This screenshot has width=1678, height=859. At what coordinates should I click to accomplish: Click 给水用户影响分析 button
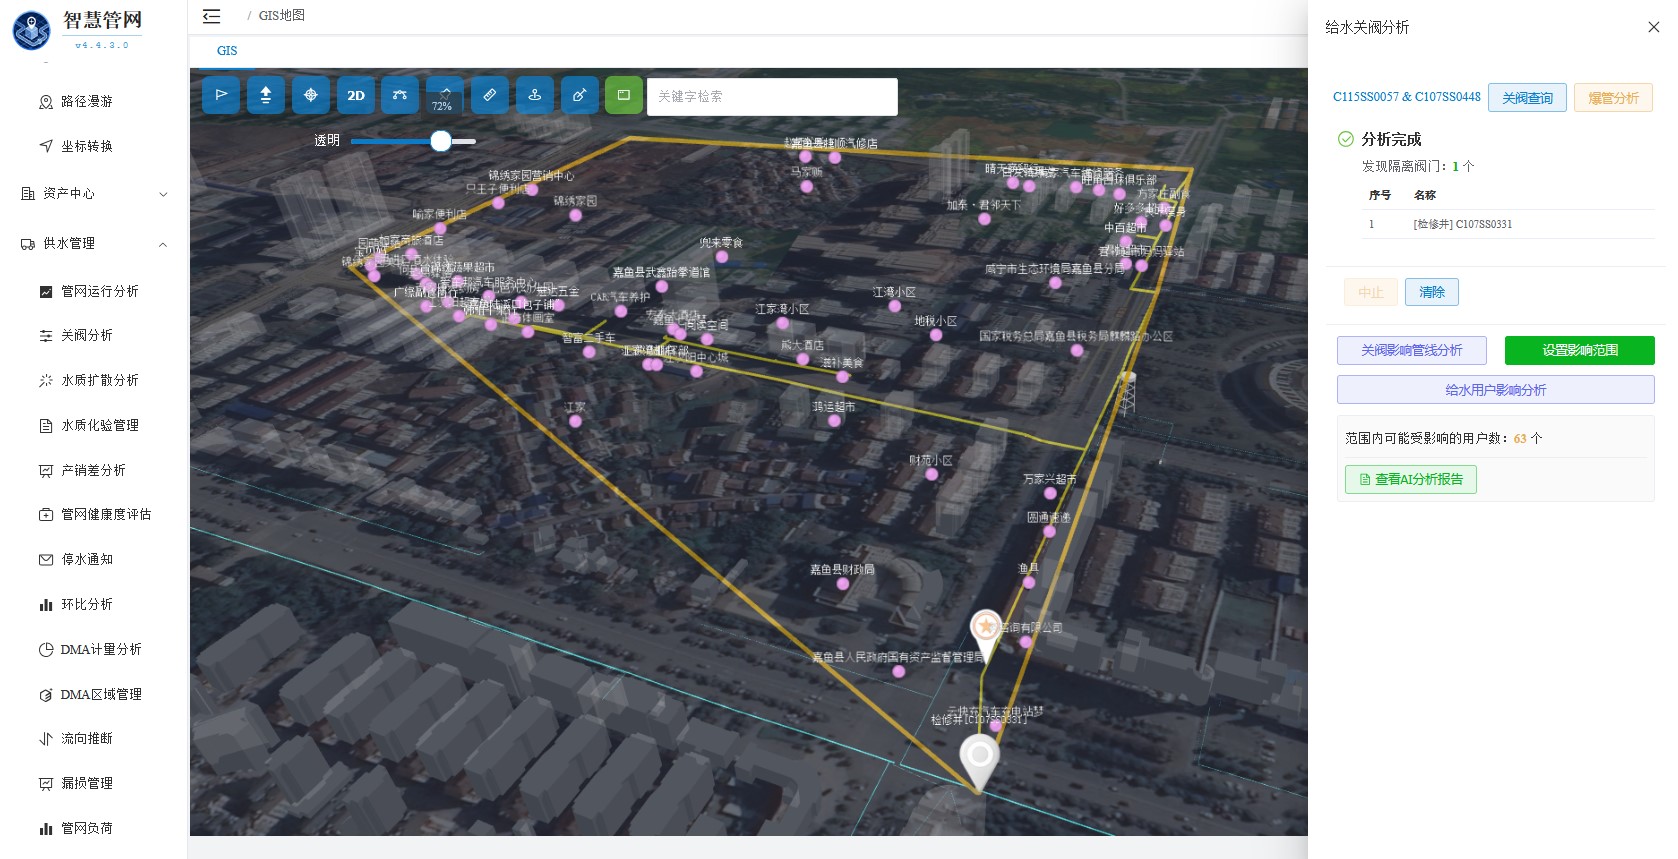tap(1495, 390)
